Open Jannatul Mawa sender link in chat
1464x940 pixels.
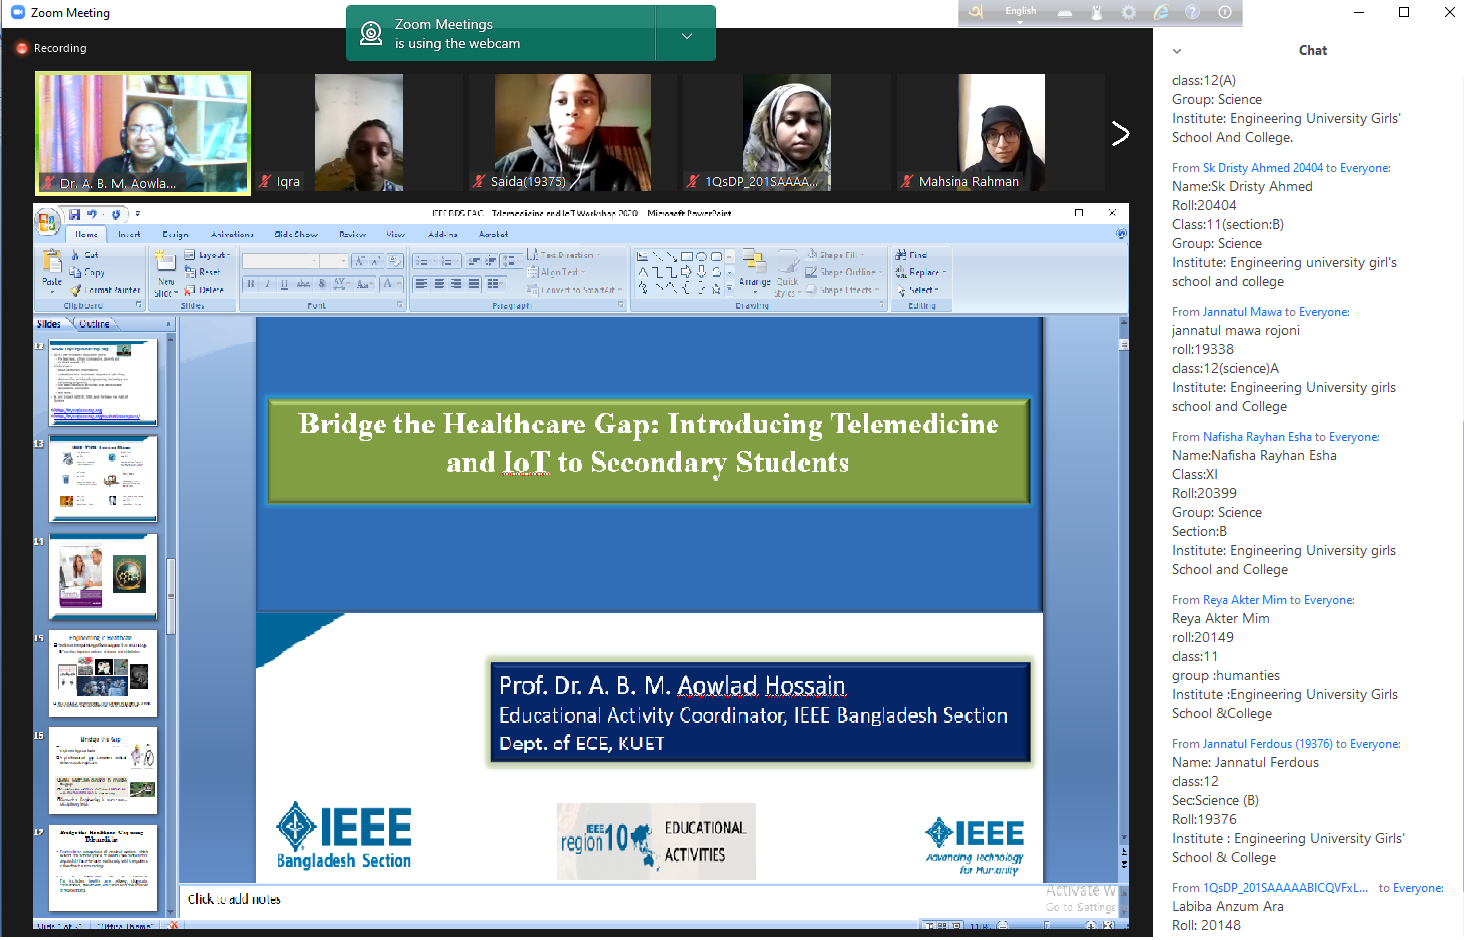pyautogui.click(x=1242, y=312)
